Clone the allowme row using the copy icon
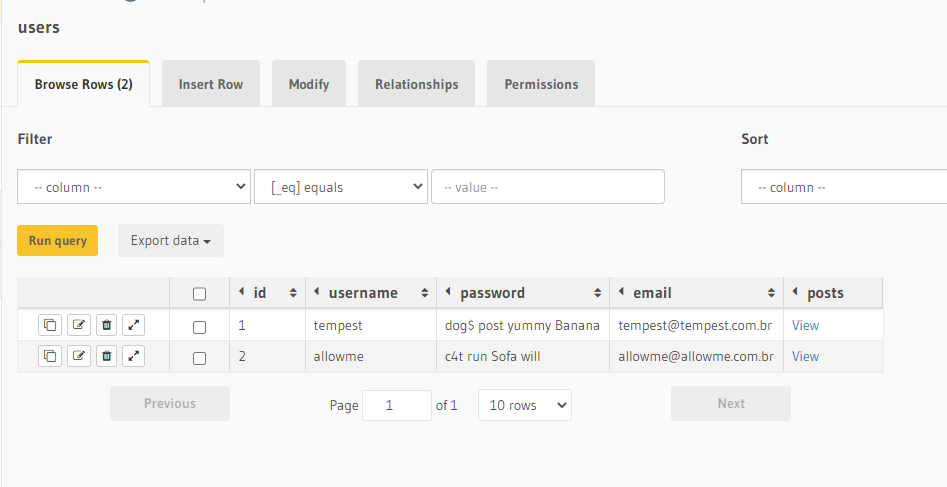 coord(50,355)
